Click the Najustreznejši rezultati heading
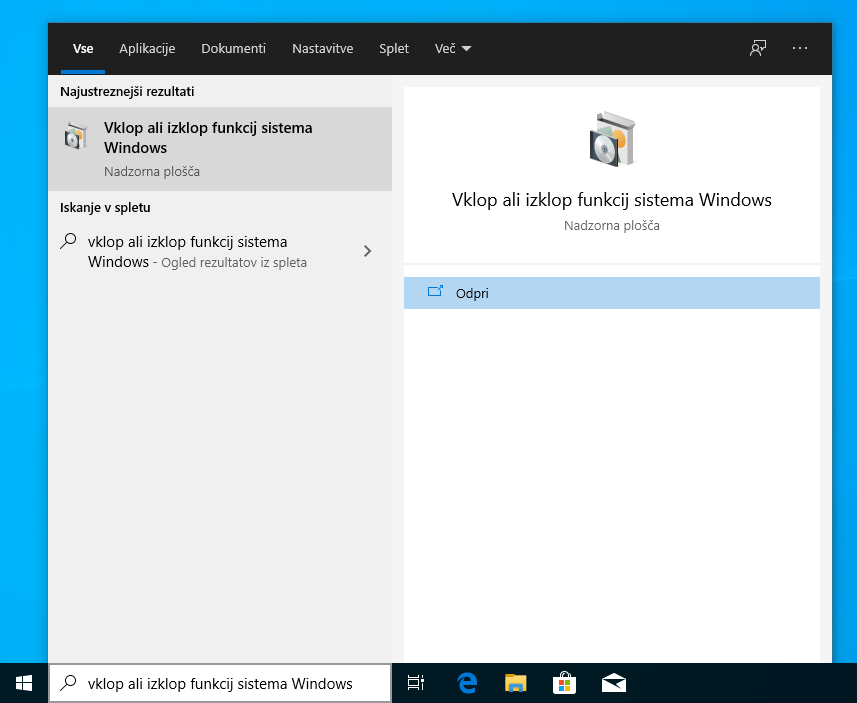The height and width of the screenshot is (703, 857). [x=127, y=91]
